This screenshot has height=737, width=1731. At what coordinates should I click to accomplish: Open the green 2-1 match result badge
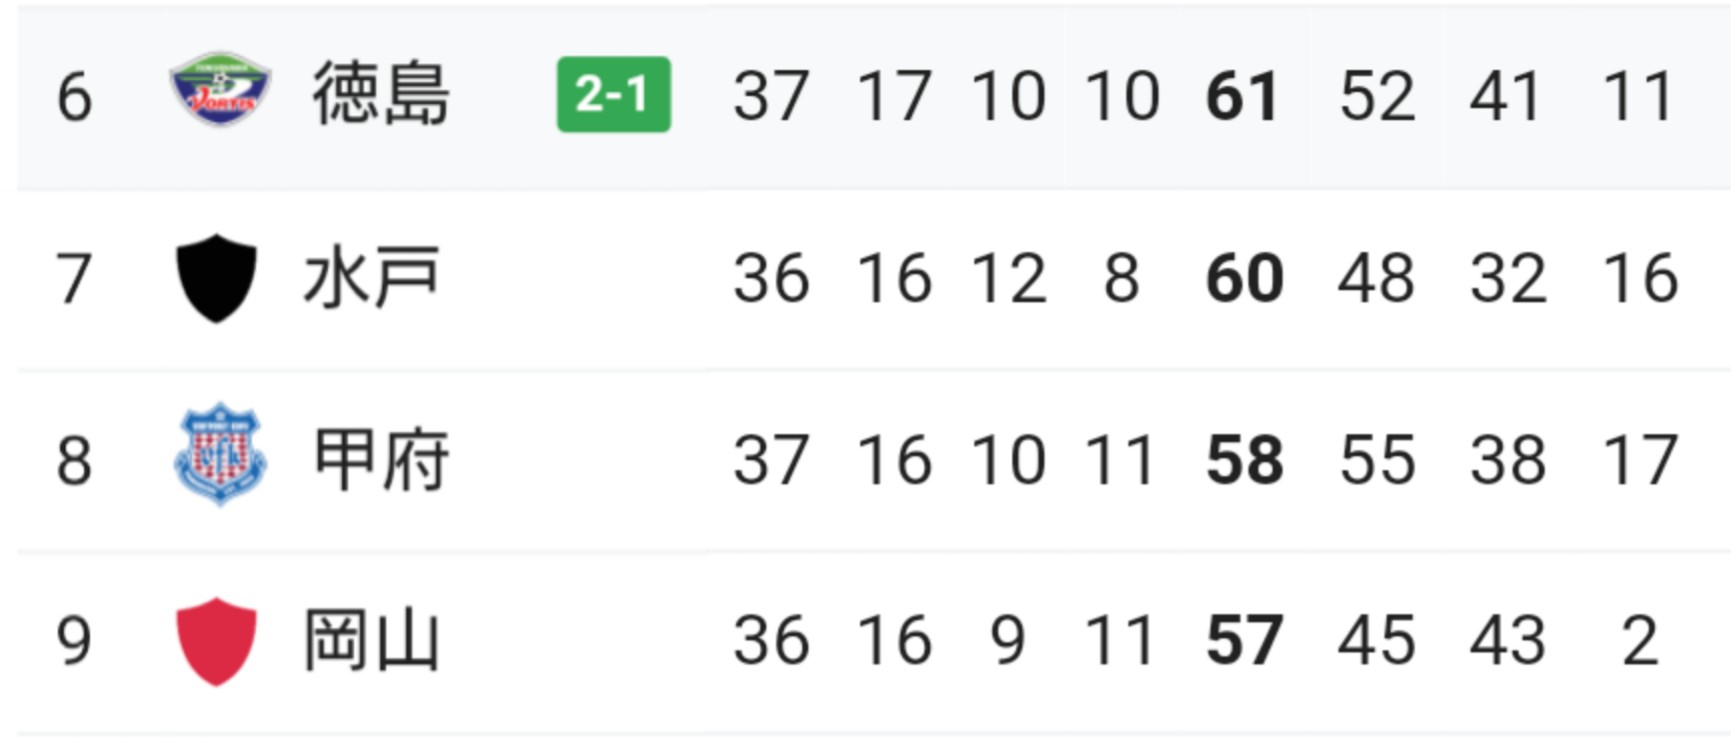tap(613, 95)
